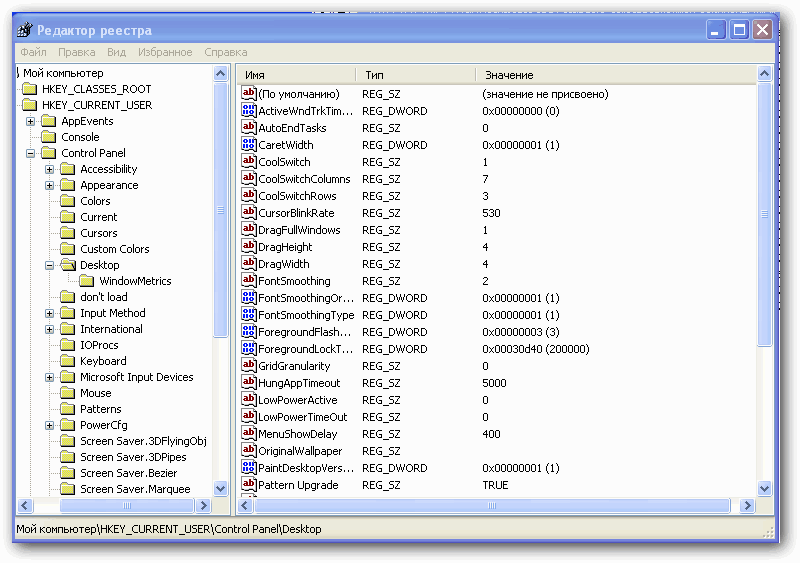This screenshot has height=563, width=800.
Task: Click the values pane scroll-down arrow
Action: pyautogui.click(x=764, y=488)
